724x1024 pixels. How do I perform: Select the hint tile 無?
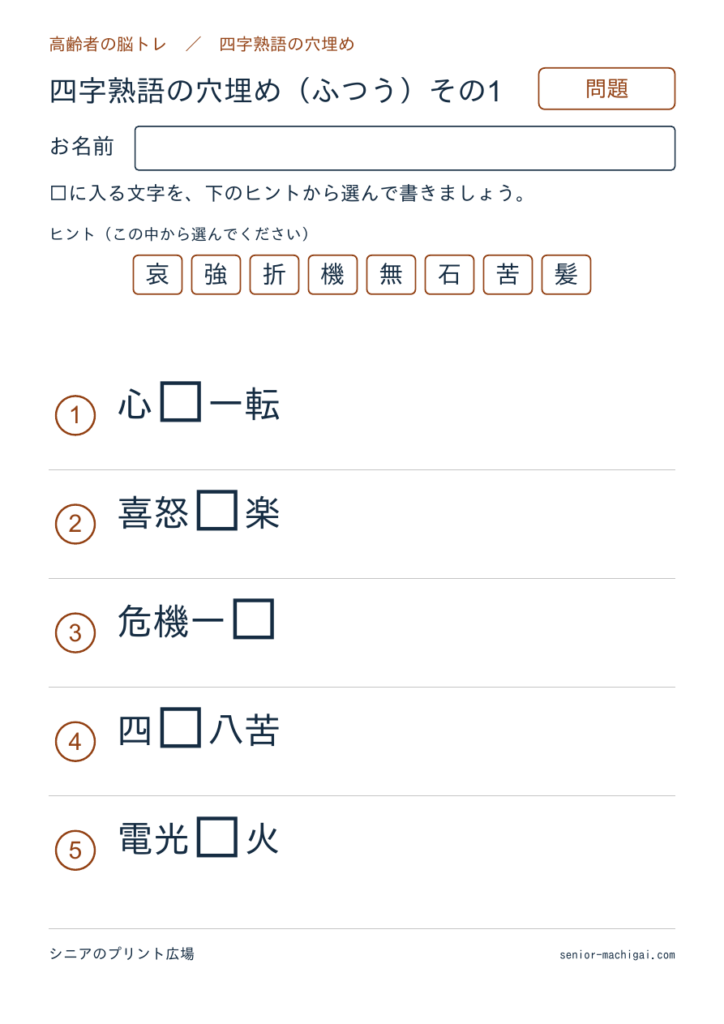click(391, 275)
